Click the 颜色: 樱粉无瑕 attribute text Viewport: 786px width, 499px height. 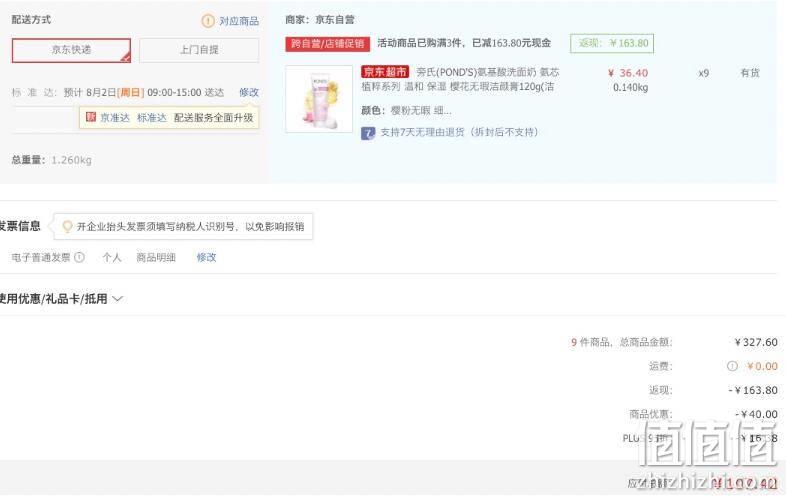click(406, 110)
